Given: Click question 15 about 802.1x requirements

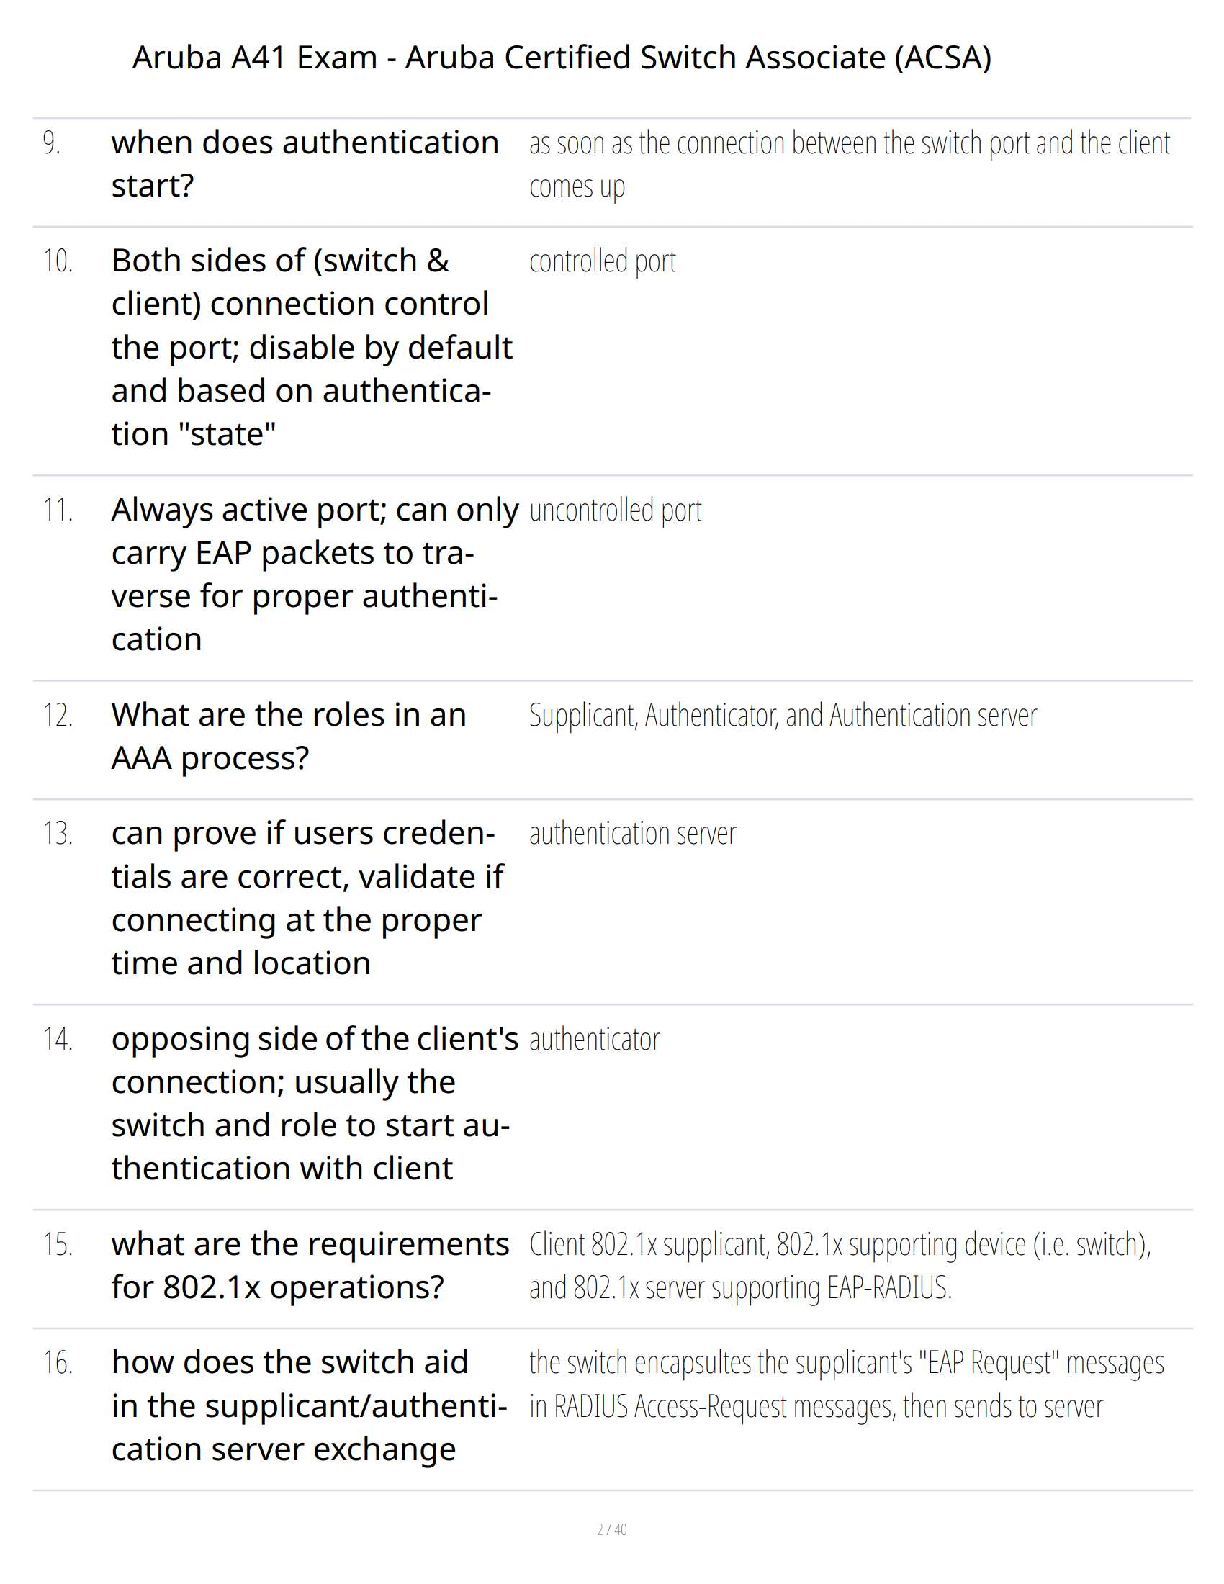Looking at the screenshot, I should (310, 1265).
